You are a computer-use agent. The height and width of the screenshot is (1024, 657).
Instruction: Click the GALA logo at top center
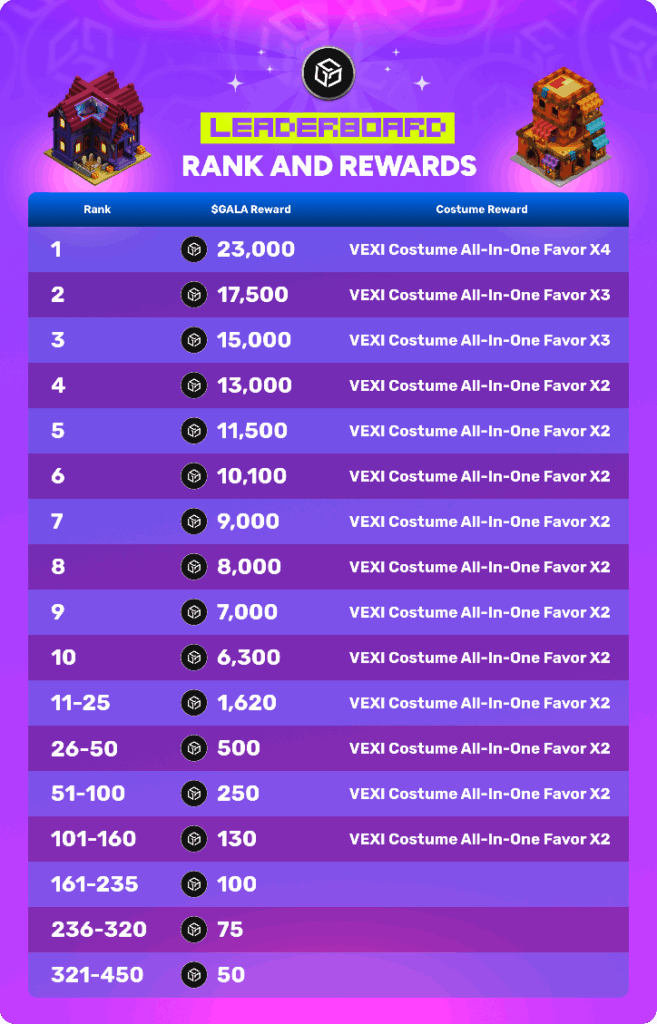(x=328, y=73)
